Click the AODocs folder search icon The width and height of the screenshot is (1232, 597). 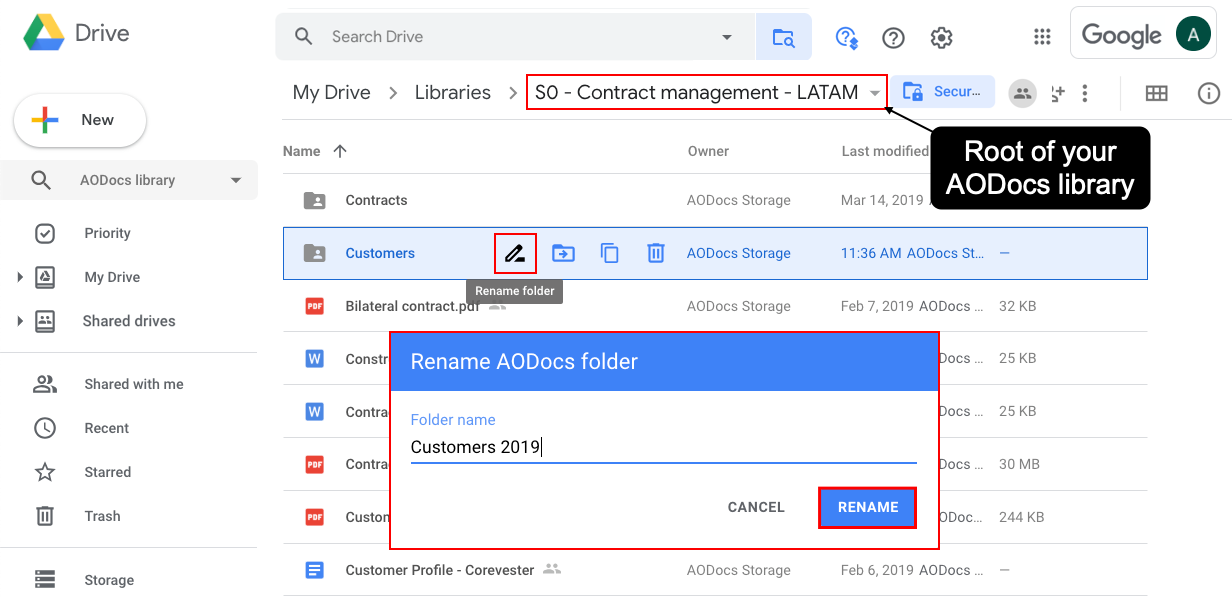coord(783,37)
